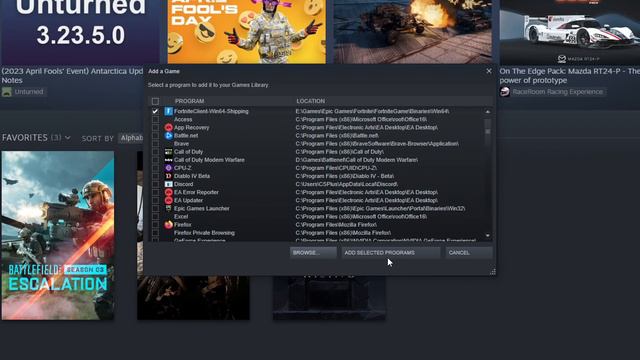Uncheck the FortniteClient-Win64-Shipping checkbox
The height and width of the screenshot is (360, 640).
pos(155,111)
